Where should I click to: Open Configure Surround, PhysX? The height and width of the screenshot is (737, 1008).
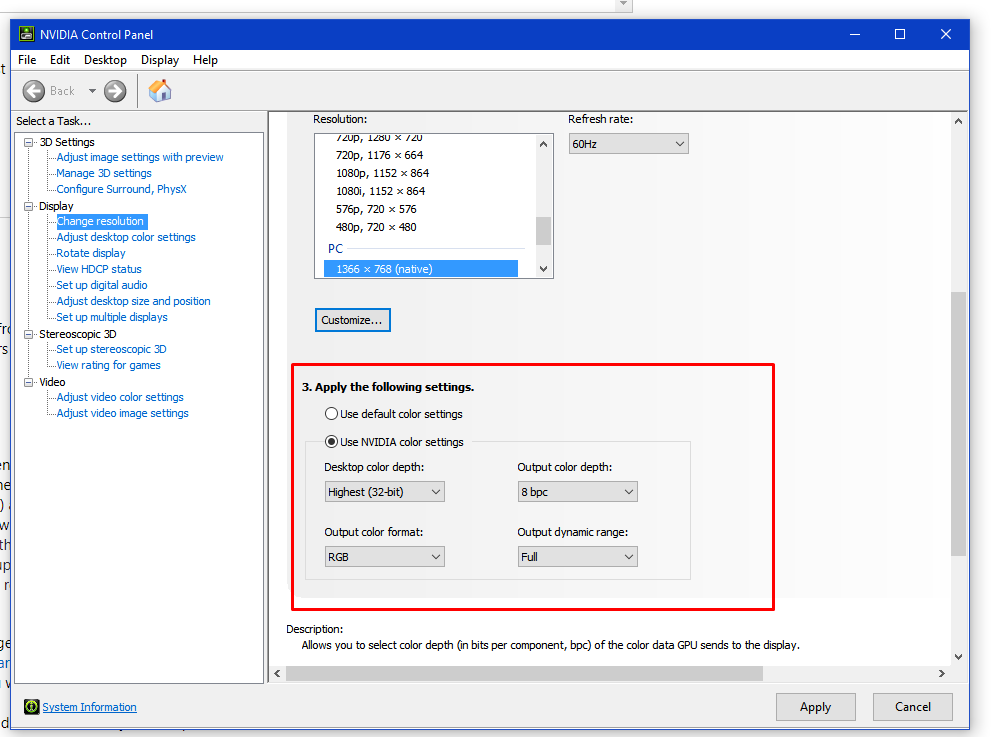[x=122, y=189]
